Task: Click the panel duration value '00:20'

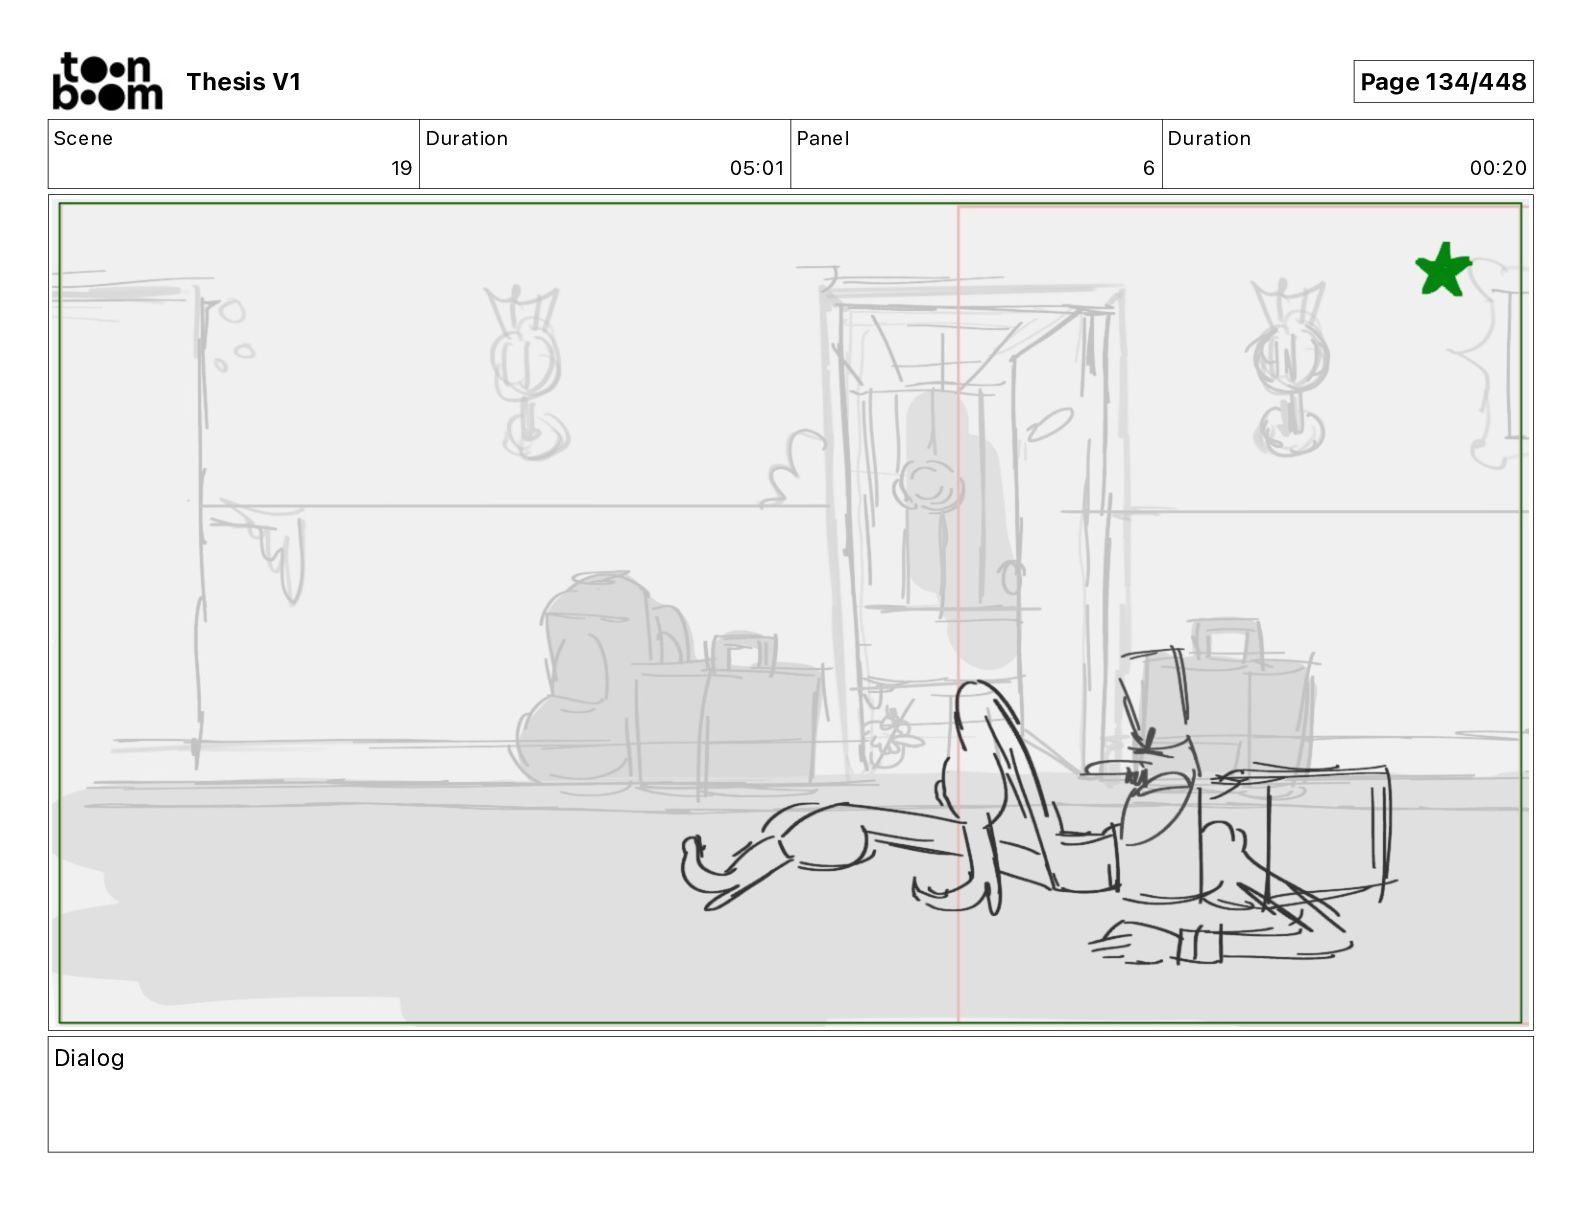Action: tap(1498, 168)
